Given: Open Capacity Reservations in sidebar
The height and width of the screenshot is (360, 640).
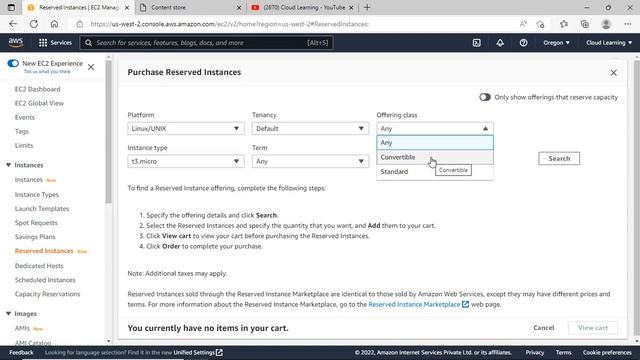Looking at the screenshot, I should point(47,294).
